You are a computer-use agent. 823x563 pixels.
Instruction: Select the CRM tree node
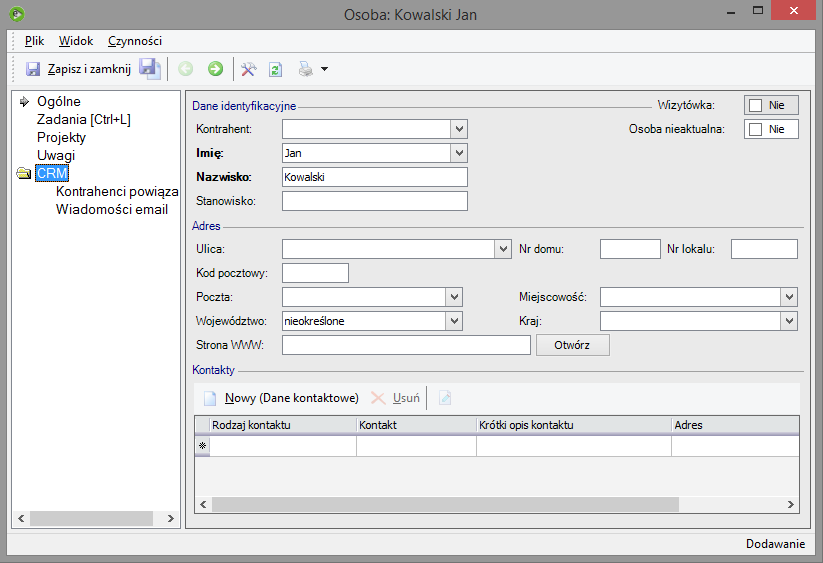[x=52, y=173]
